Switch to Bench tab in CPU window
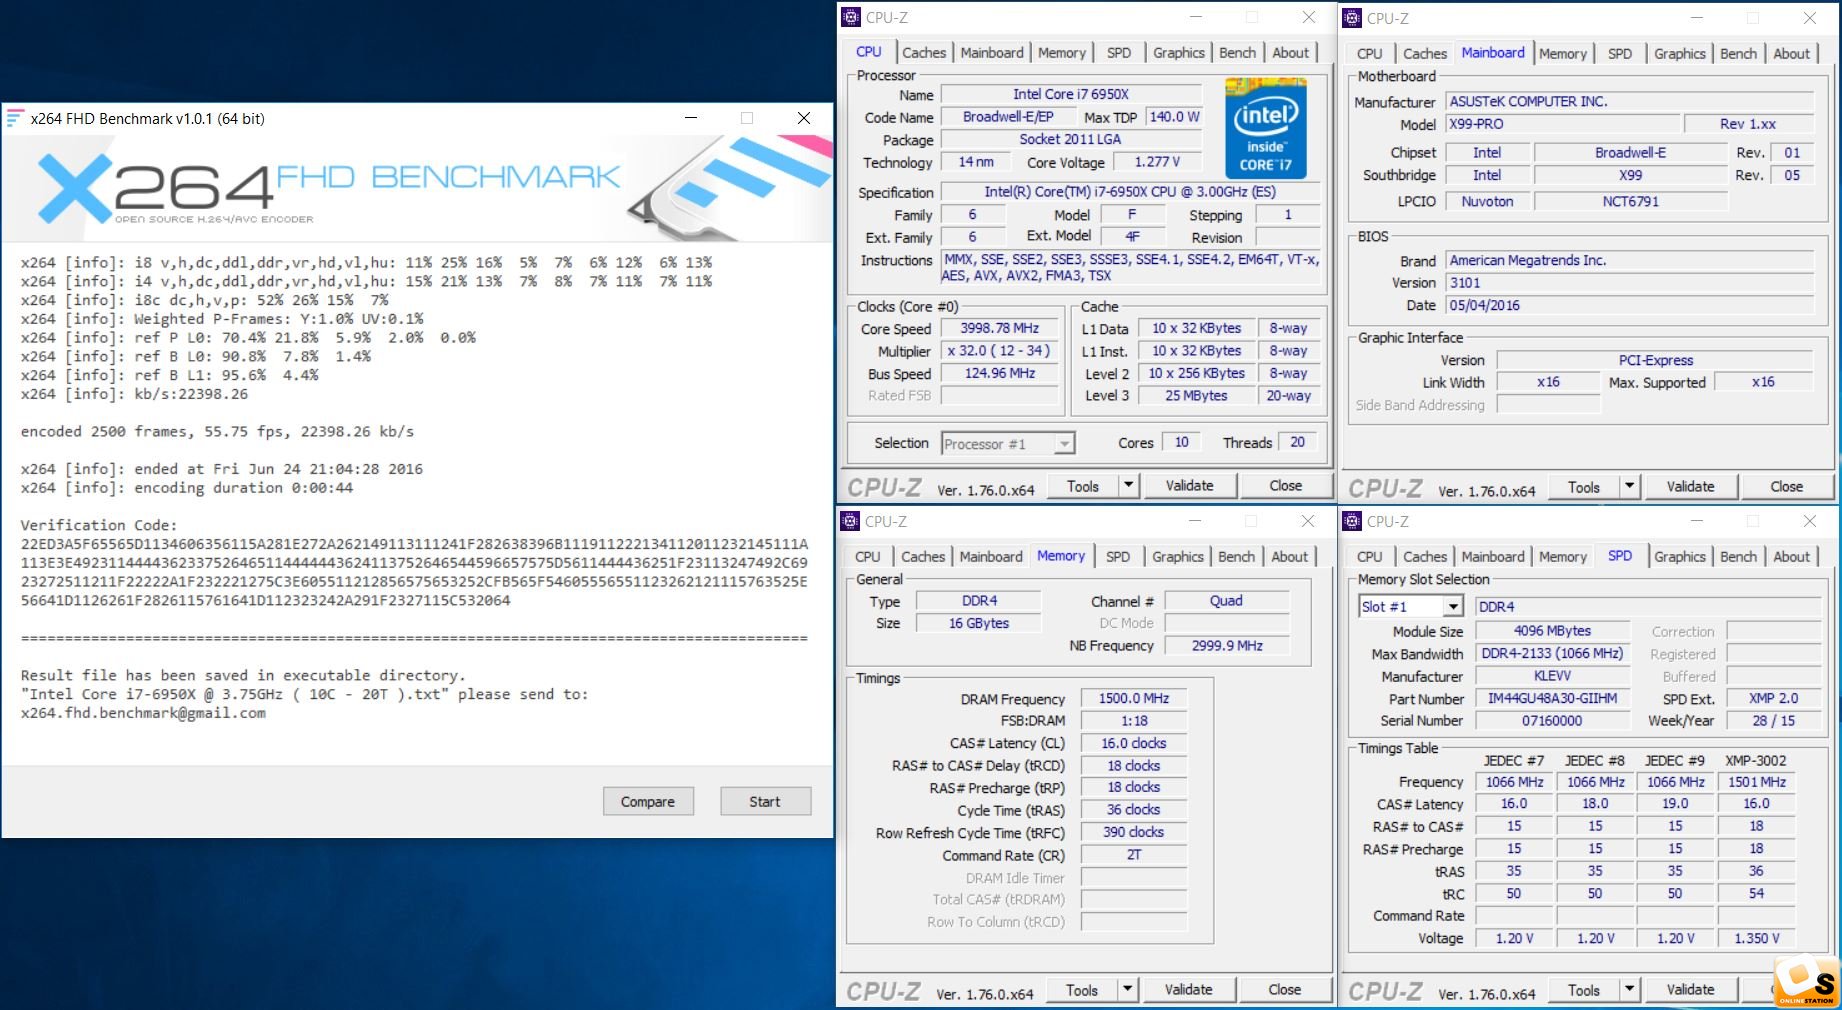 (1238, 53)
